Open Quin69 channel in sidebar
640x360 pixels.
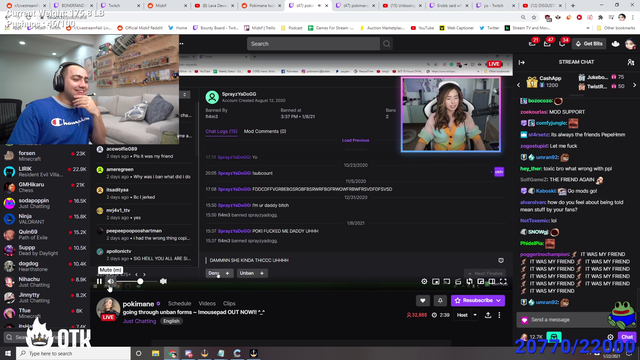click(45, 235)
